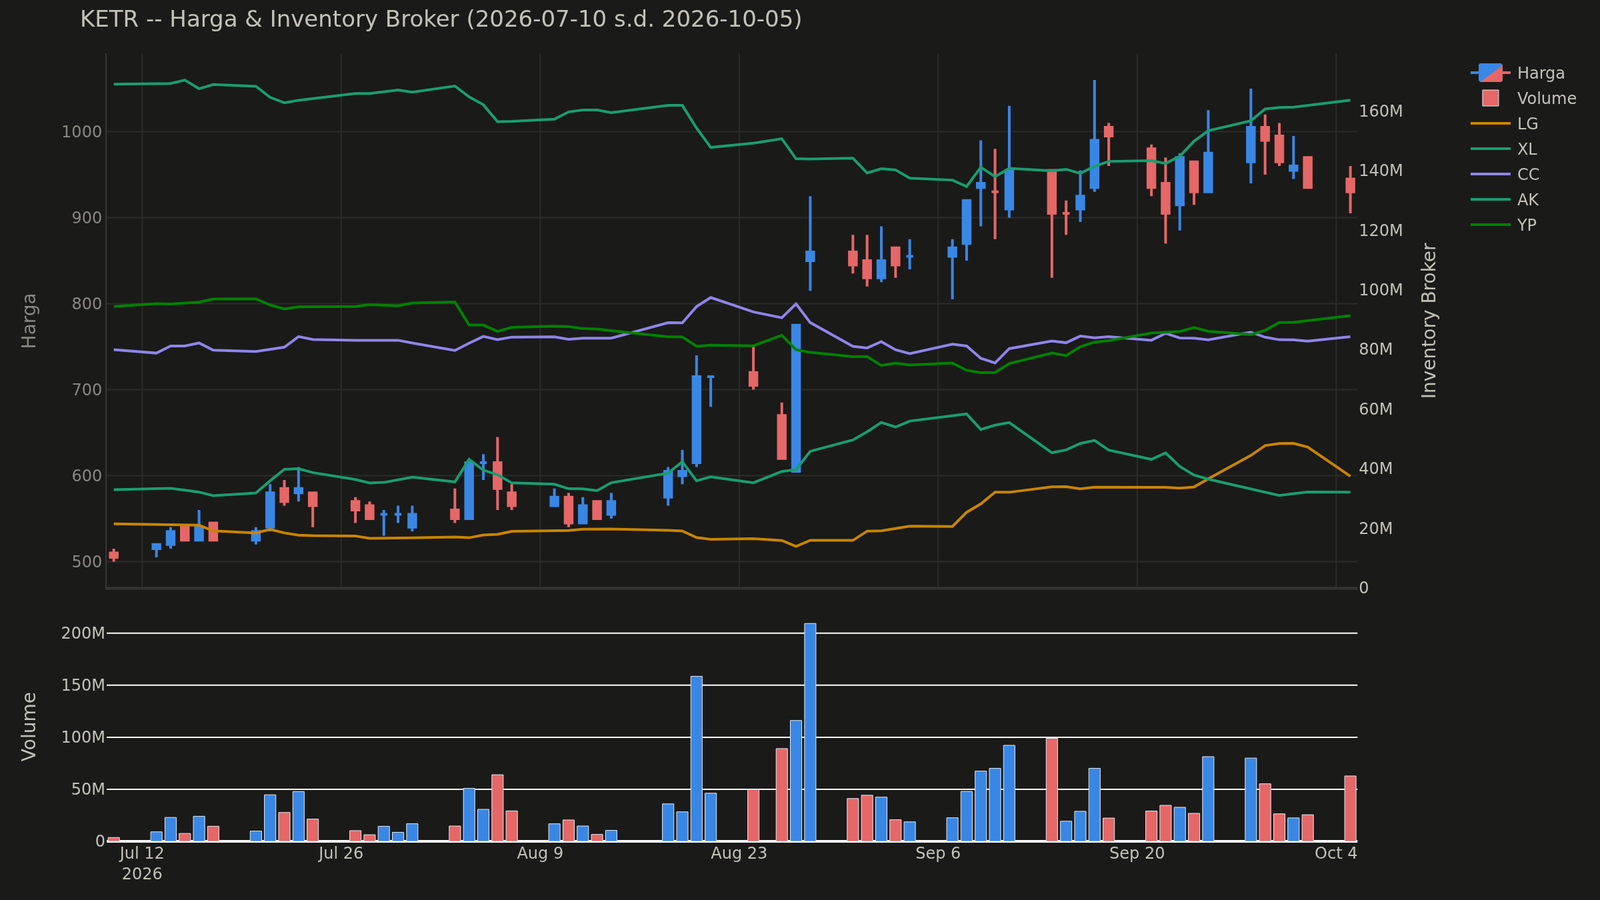Click the 50M volume axis tick label
This screenshot has height=900, width=1600.
[x=87, y=789]
